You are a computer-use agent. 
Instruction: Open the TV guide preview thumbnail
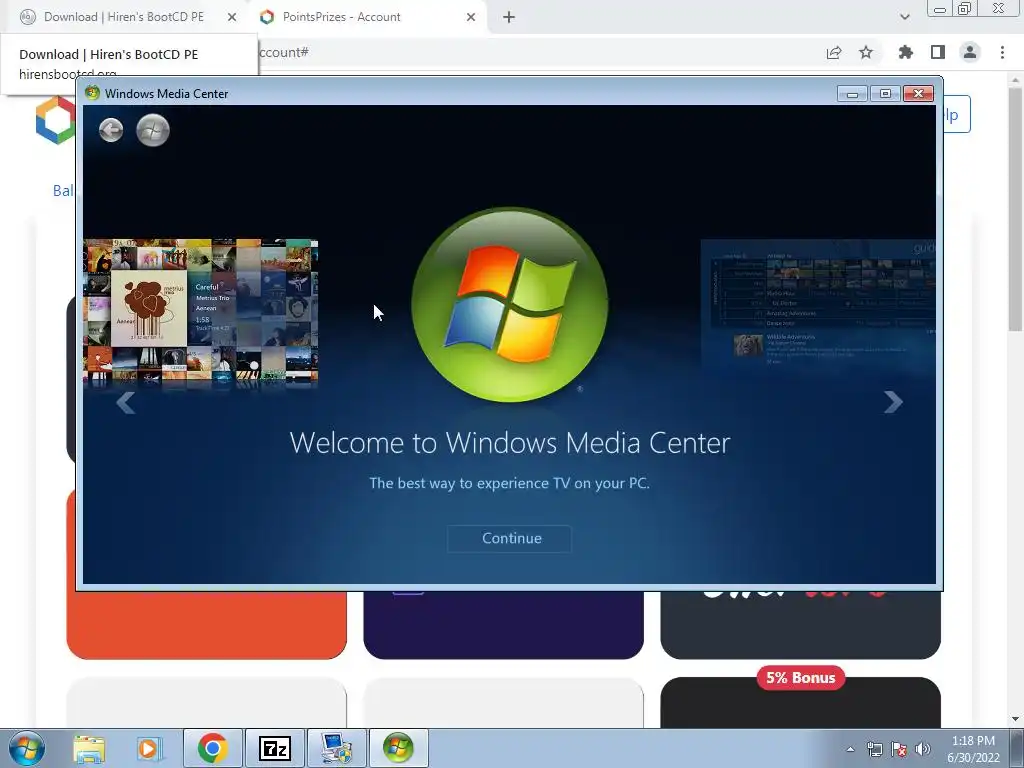(818, 304)
